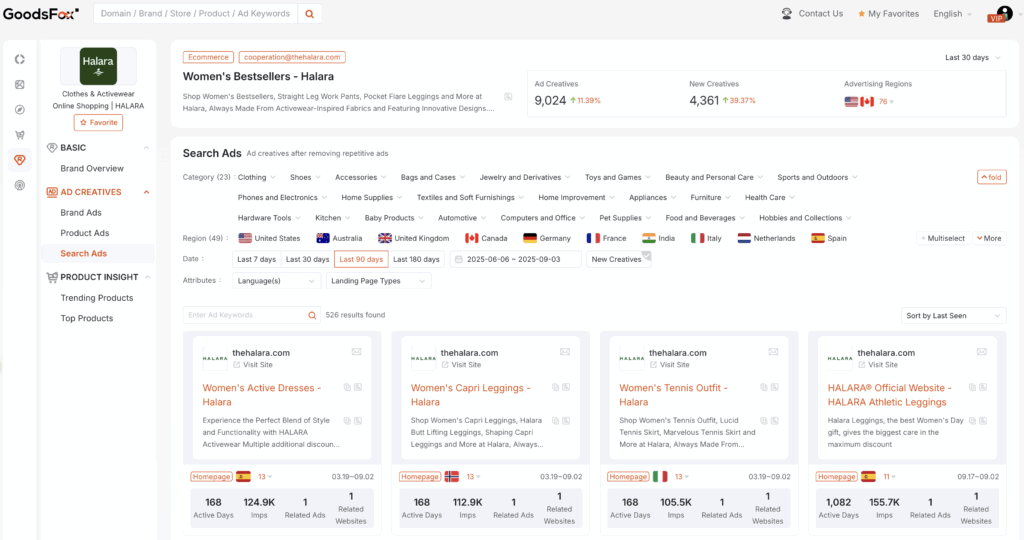The width and height of the screenshot is (1024, 540).
Task: Open the Last 30 days period dropdown at top right
Action: click(x=972, y=57)
